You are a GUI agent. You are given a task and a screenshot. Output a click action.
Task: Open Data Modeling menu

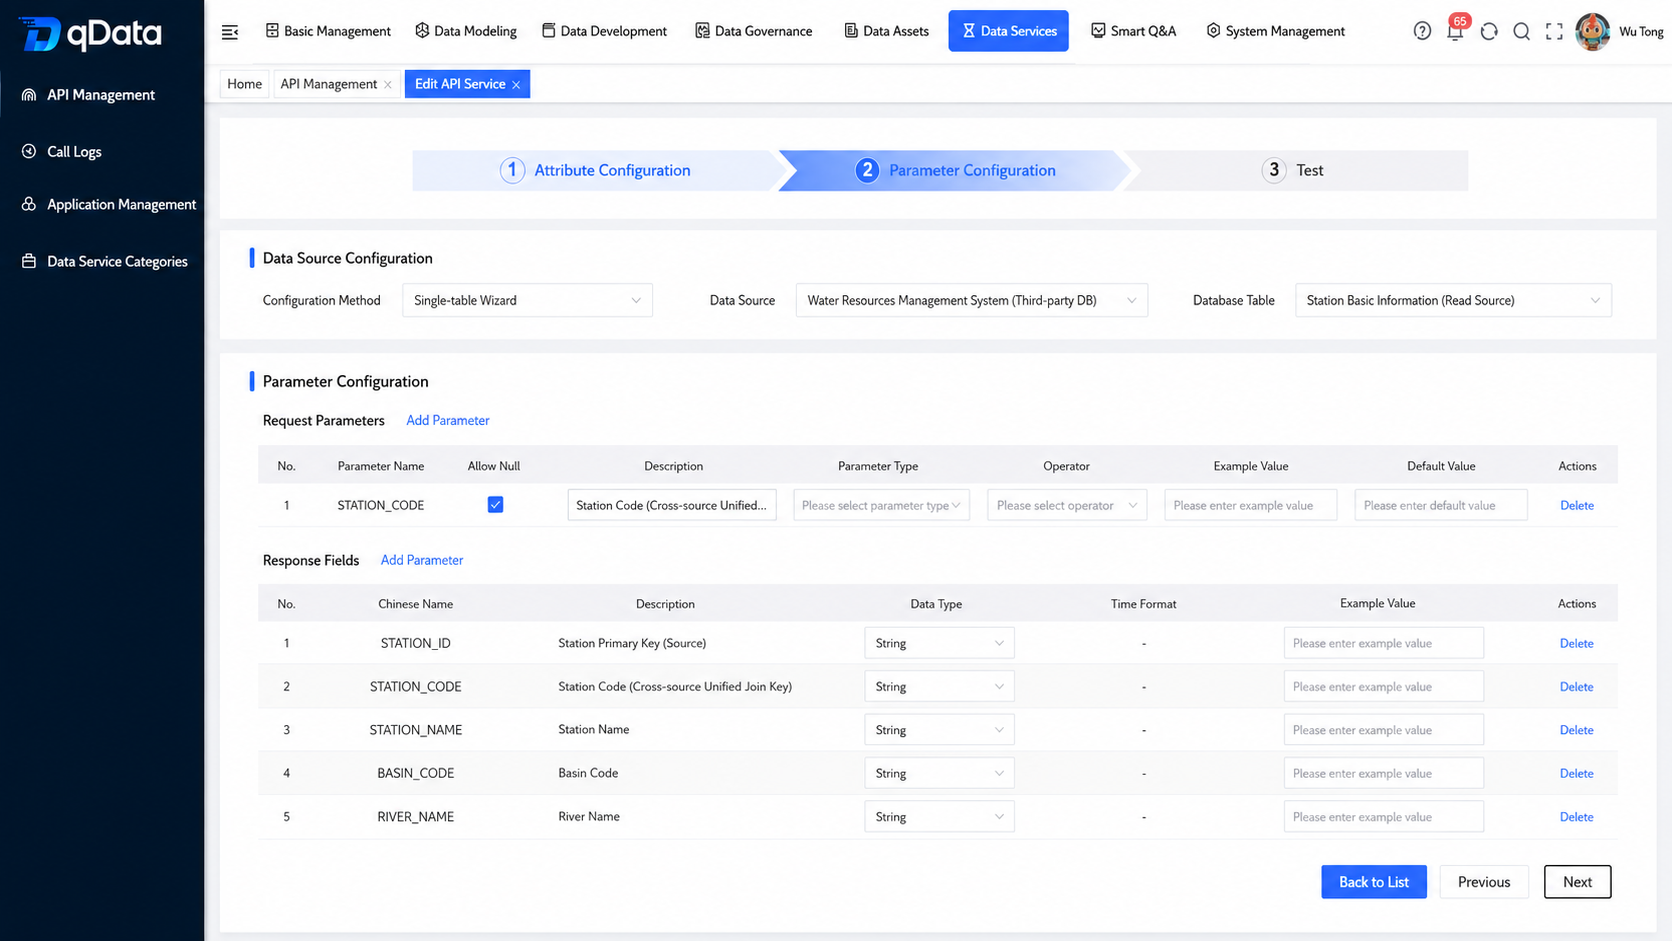click(466, 31)
